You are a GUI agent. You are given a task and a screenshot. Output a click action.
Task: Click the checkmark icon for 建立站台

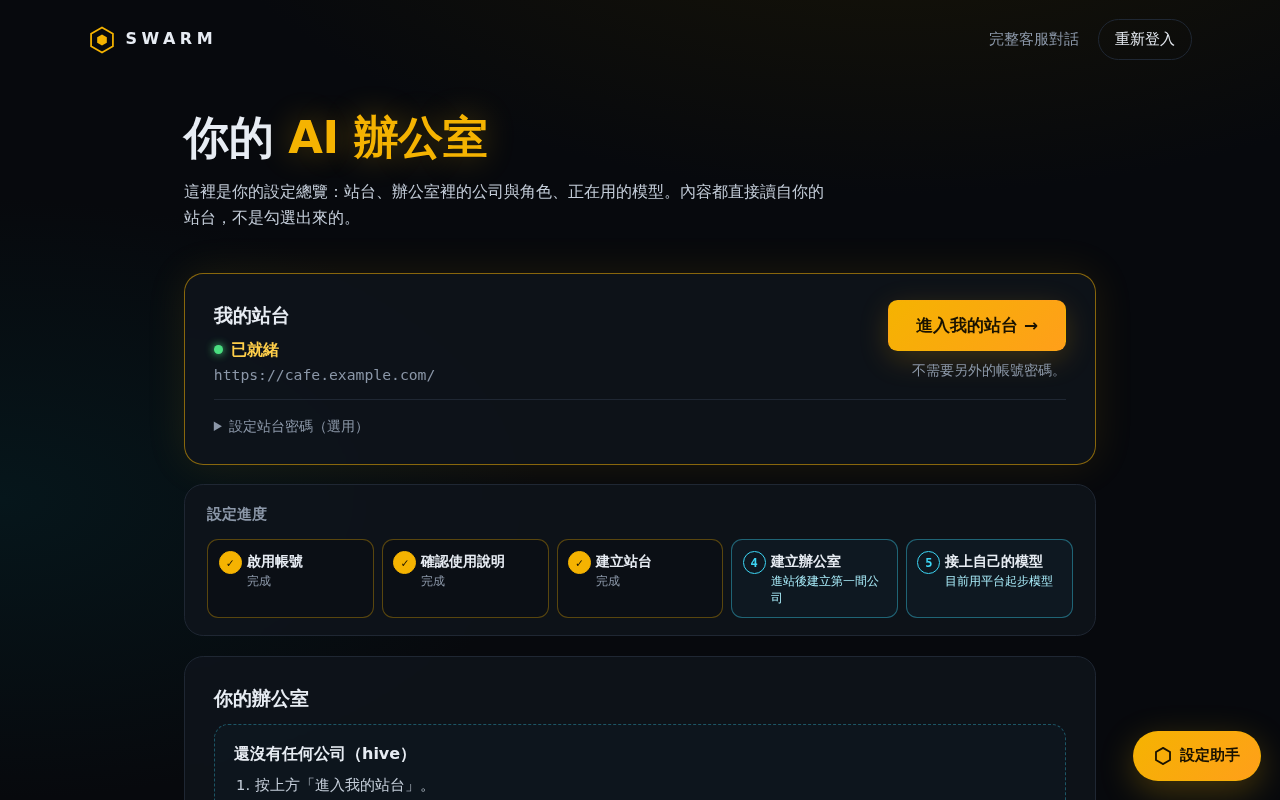579,562
